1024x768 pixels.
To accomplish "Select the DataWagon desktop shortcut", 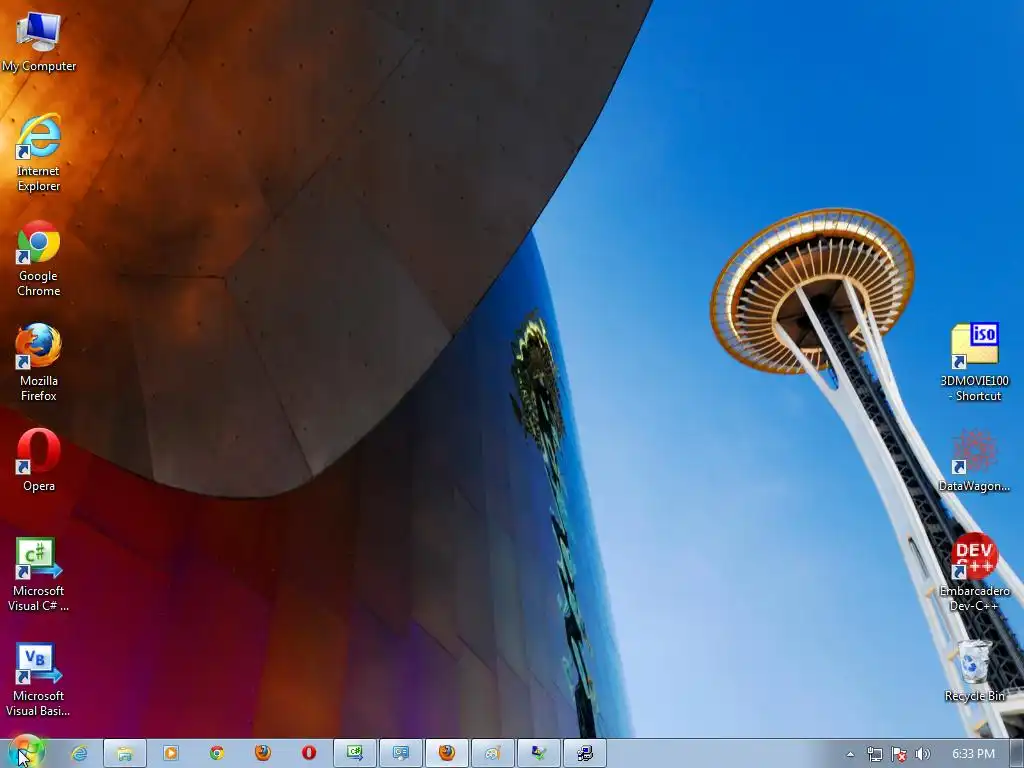I will click(974, 460).
